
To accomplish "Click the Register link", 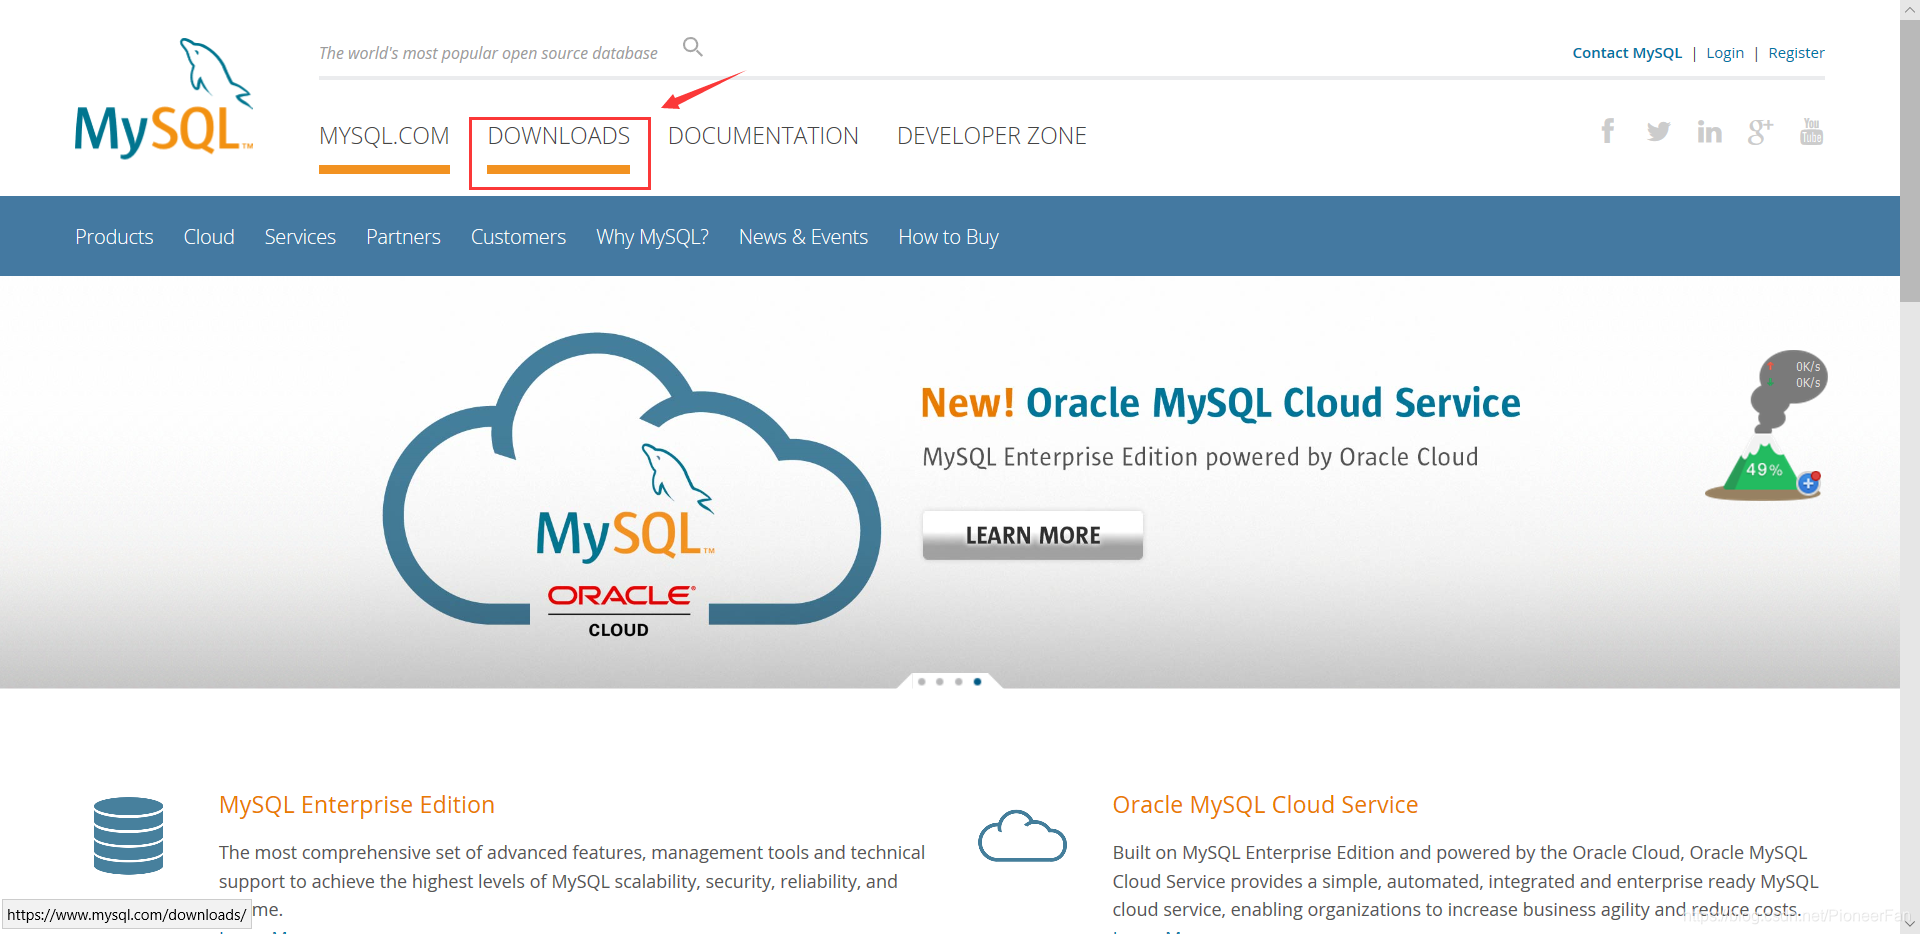I will (1796, 53).
